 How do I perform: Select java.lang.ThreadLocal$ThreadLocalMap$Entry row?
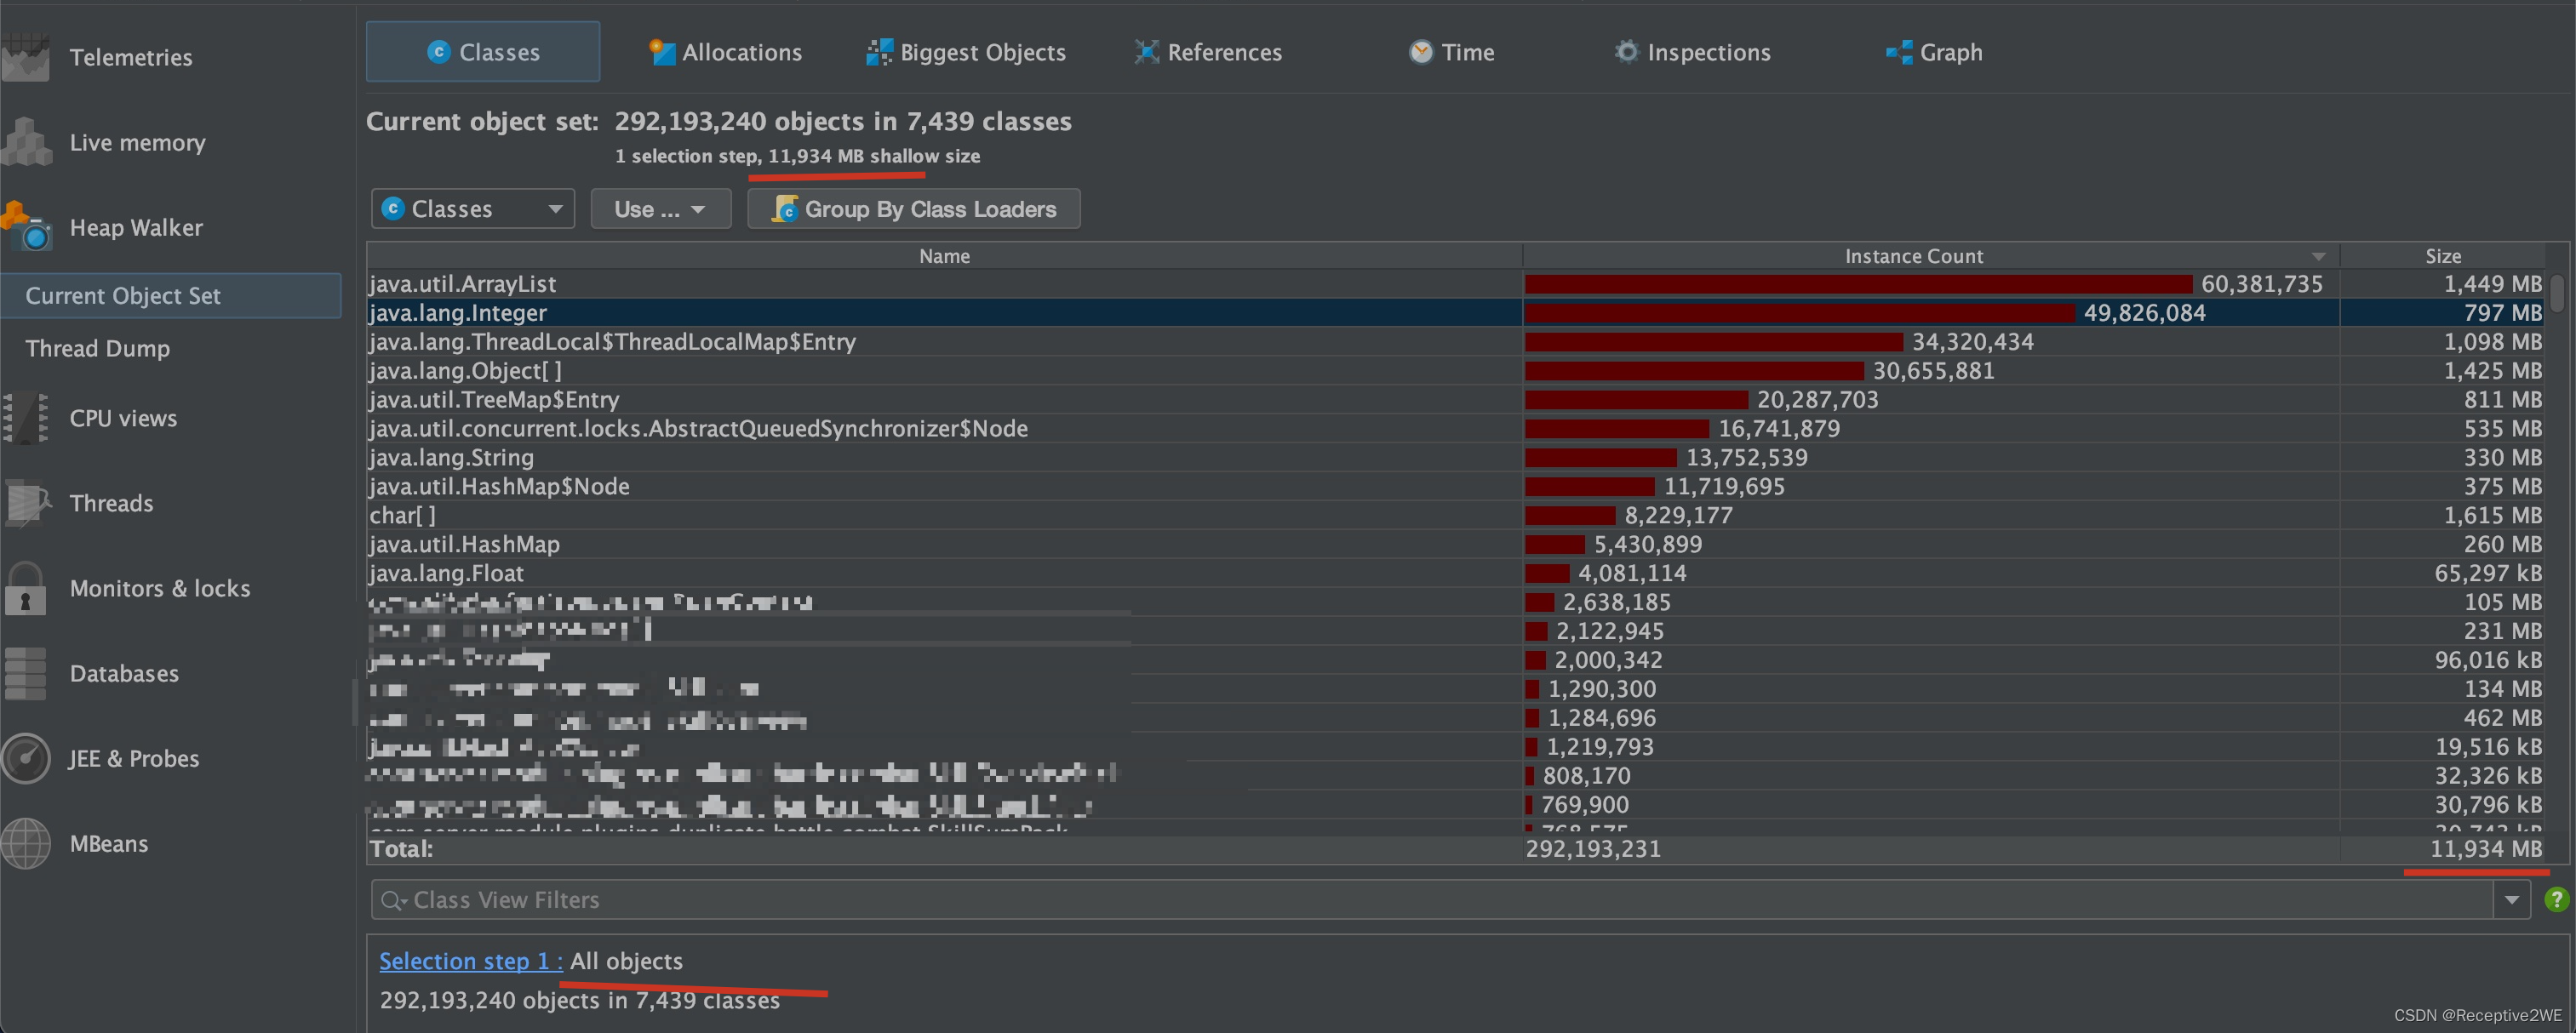pos(1456,342)
